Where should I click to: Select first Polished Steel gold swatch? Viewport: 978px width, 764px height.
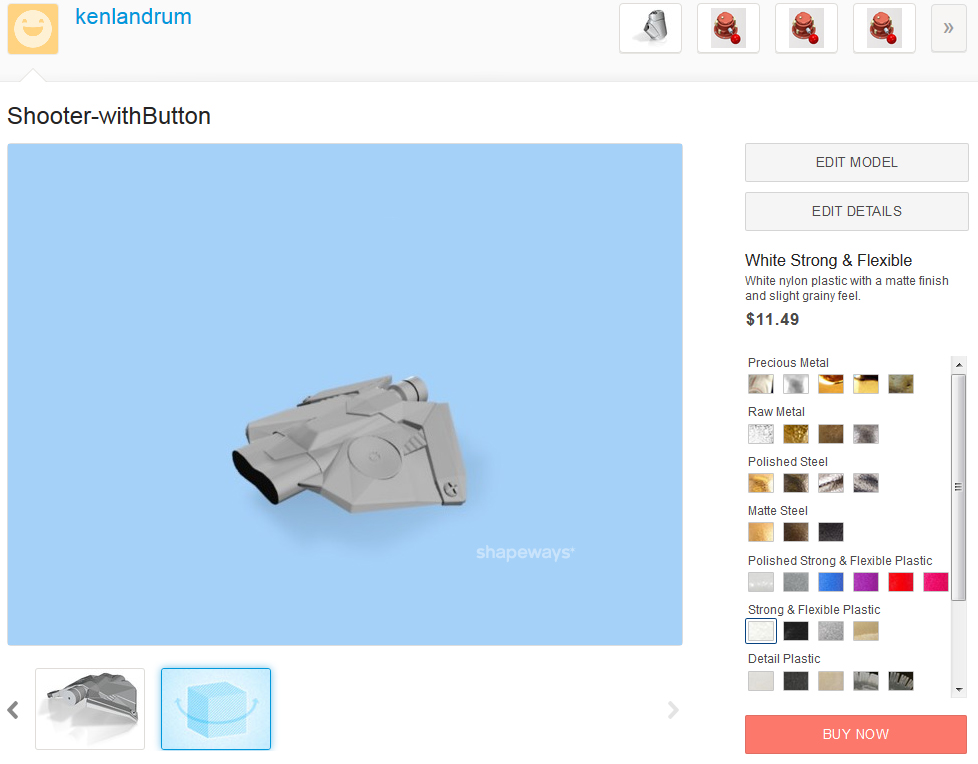click(x=761, y=483)
